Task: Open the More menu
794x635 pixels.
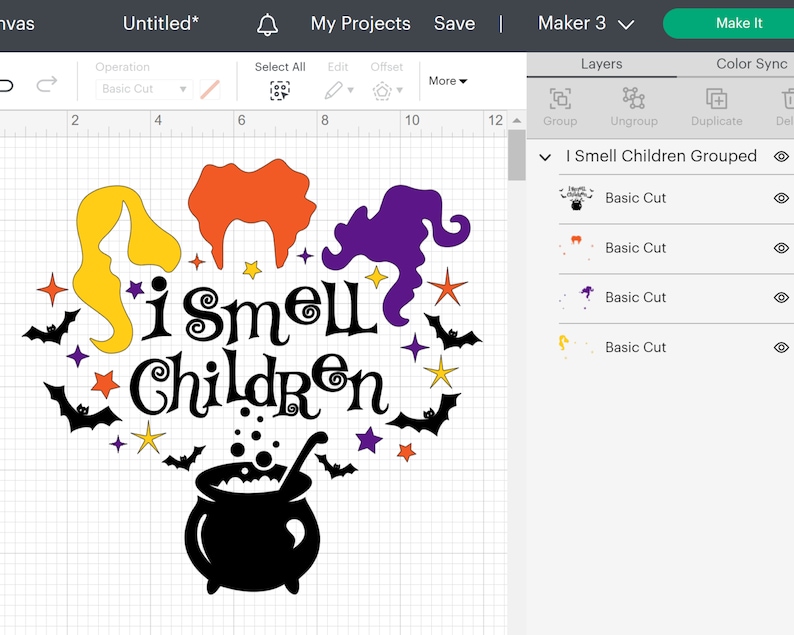Action: click(448, 81)
